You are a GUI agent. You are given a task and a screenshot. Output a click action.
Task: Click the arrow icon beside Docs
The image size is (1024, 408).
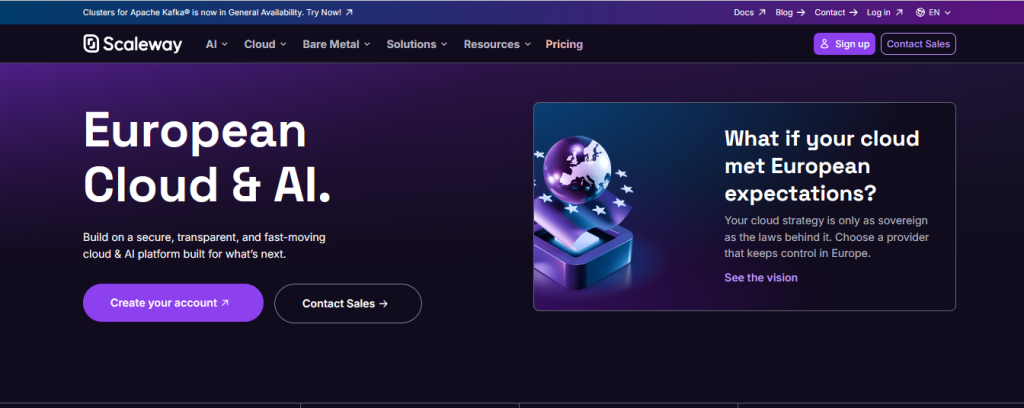761,12
